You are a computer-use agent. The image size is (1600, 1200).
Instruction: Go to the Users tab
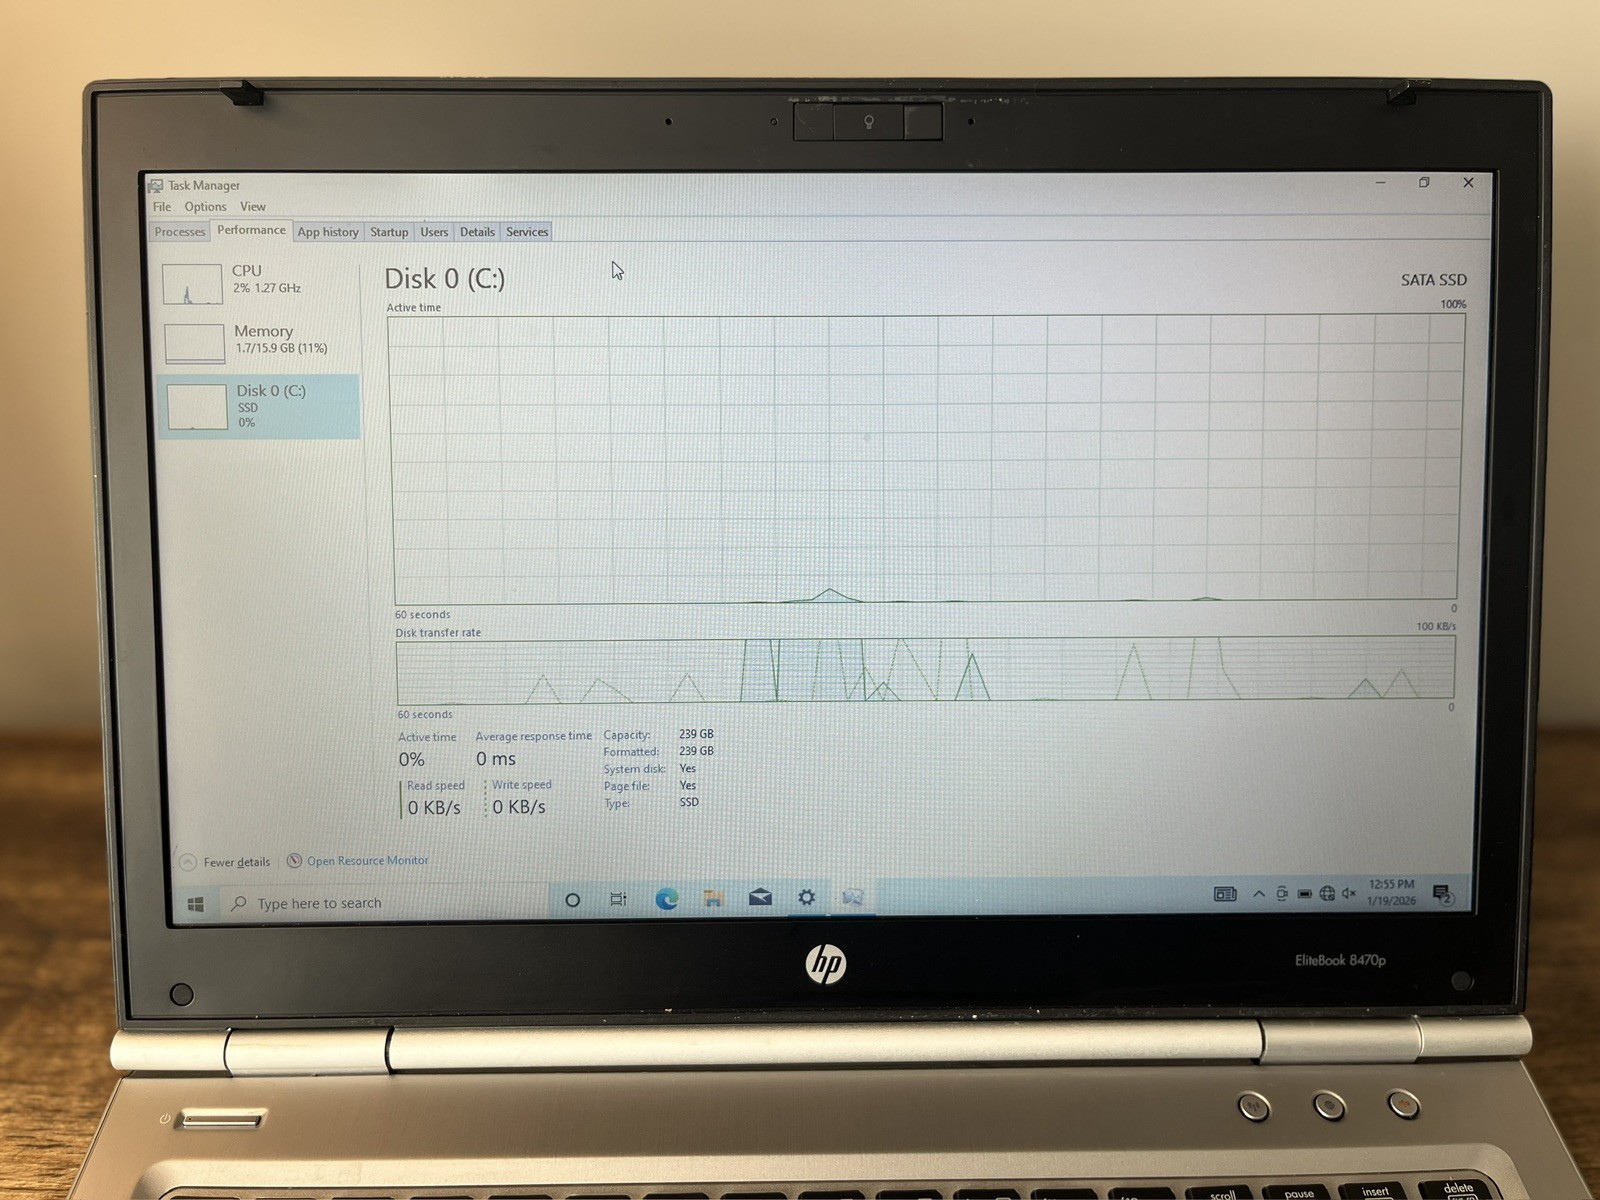tap(434, 232)
